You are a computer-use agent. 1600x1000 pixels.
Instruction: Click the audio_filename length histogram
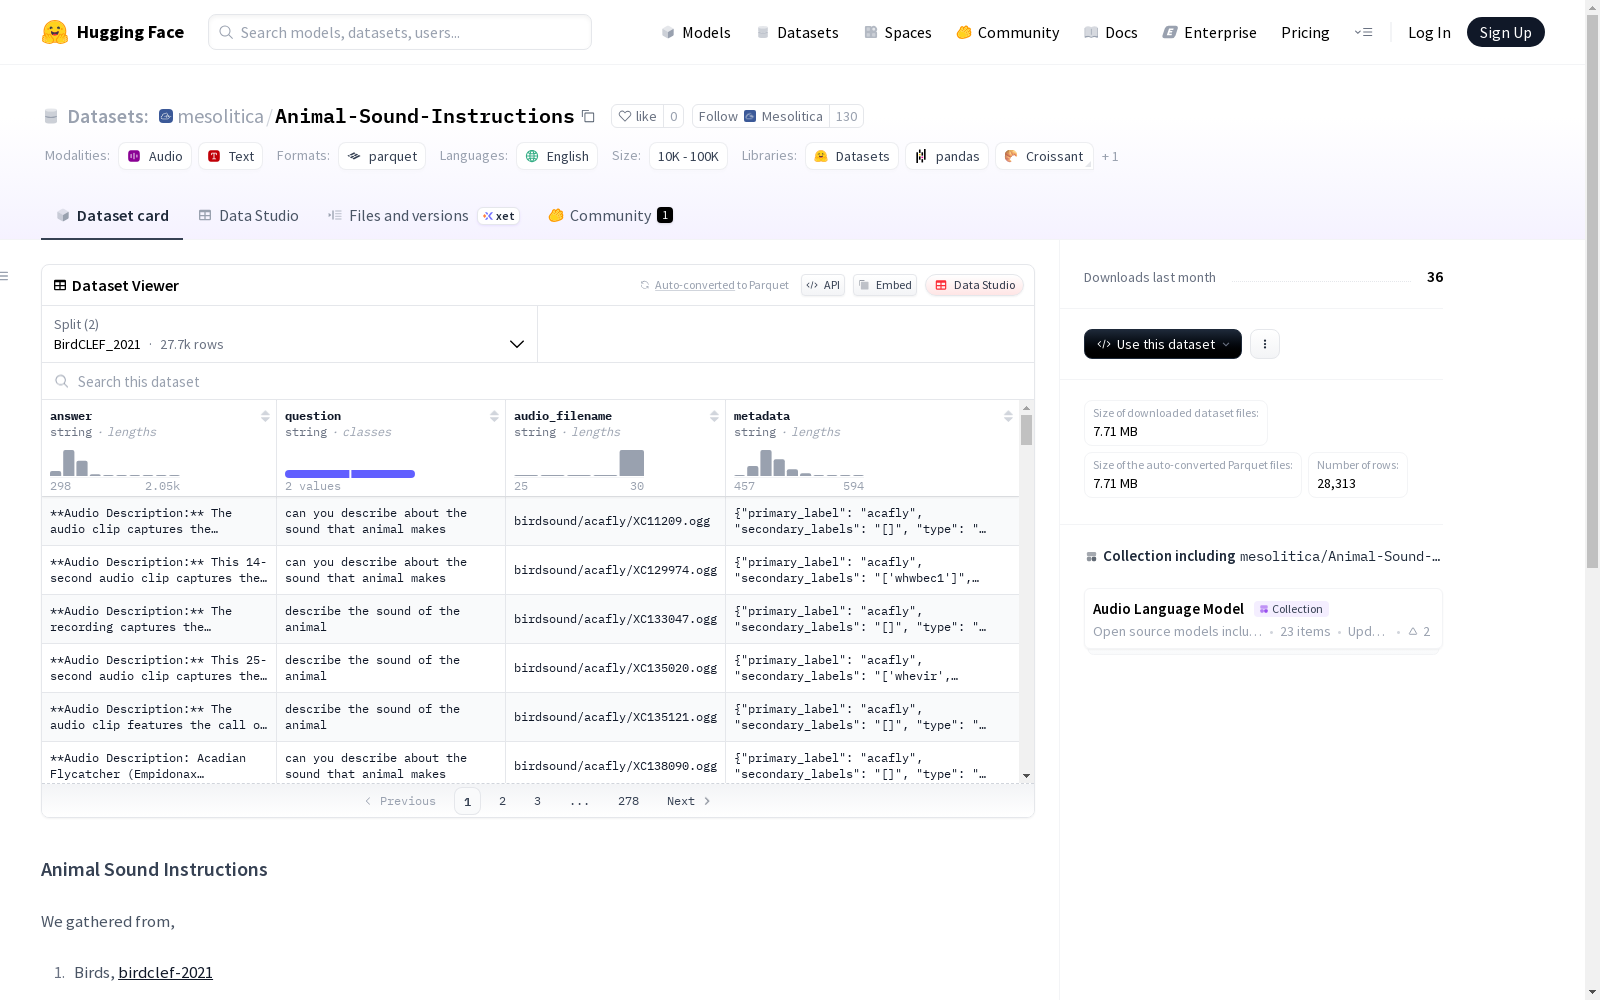pos(579,463)
